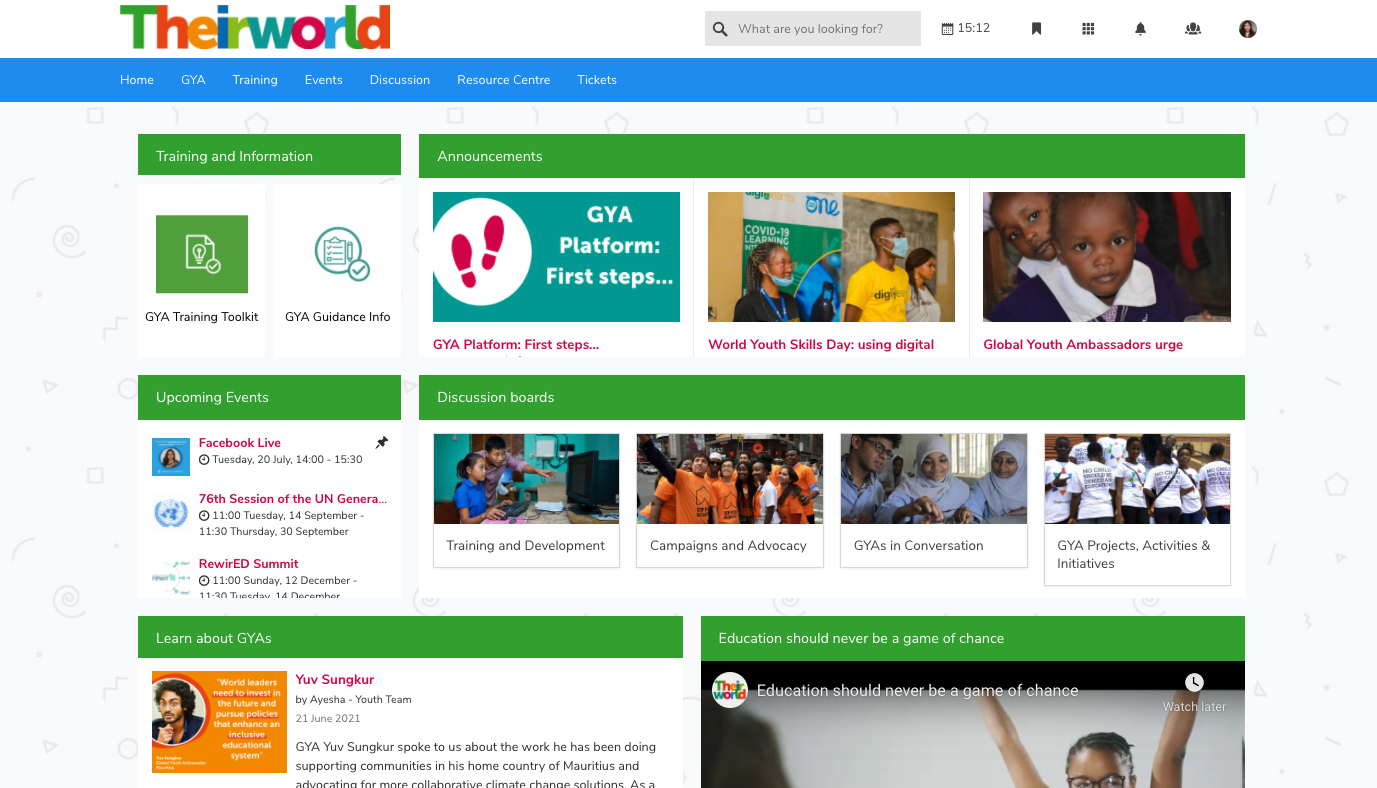1377x788 pixels.
Task: Open the GYA Training Toolkit icon
Action: pyautogui.click(x=202, y=254)
